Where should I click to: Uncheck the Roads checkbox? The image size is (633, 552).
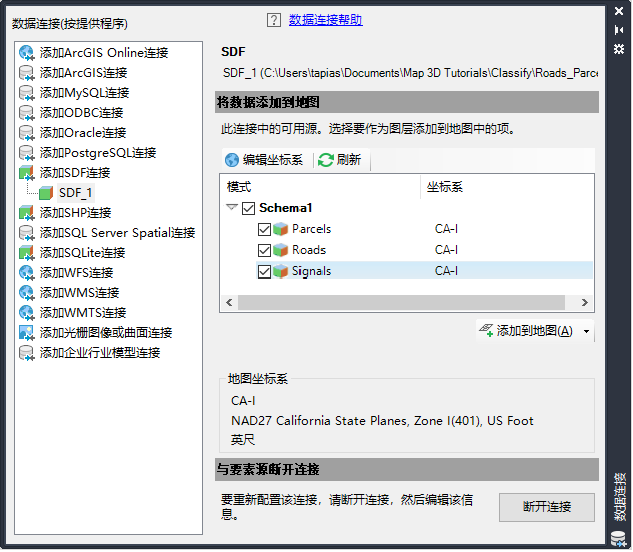(x=264, y=251)
